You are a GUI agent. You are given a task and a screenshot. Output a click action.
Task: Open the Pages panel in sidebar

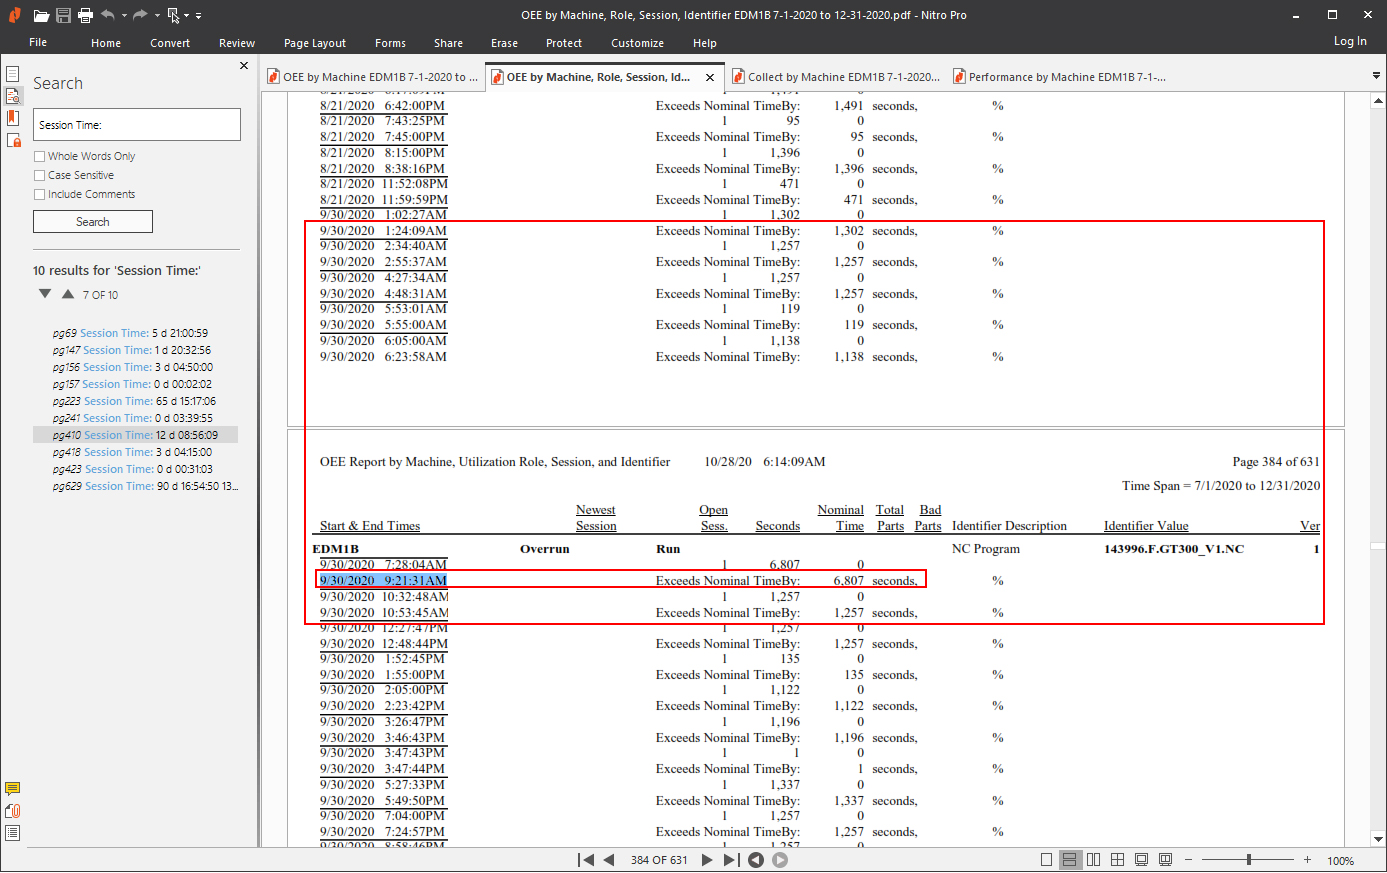click(x=13, y=74)
